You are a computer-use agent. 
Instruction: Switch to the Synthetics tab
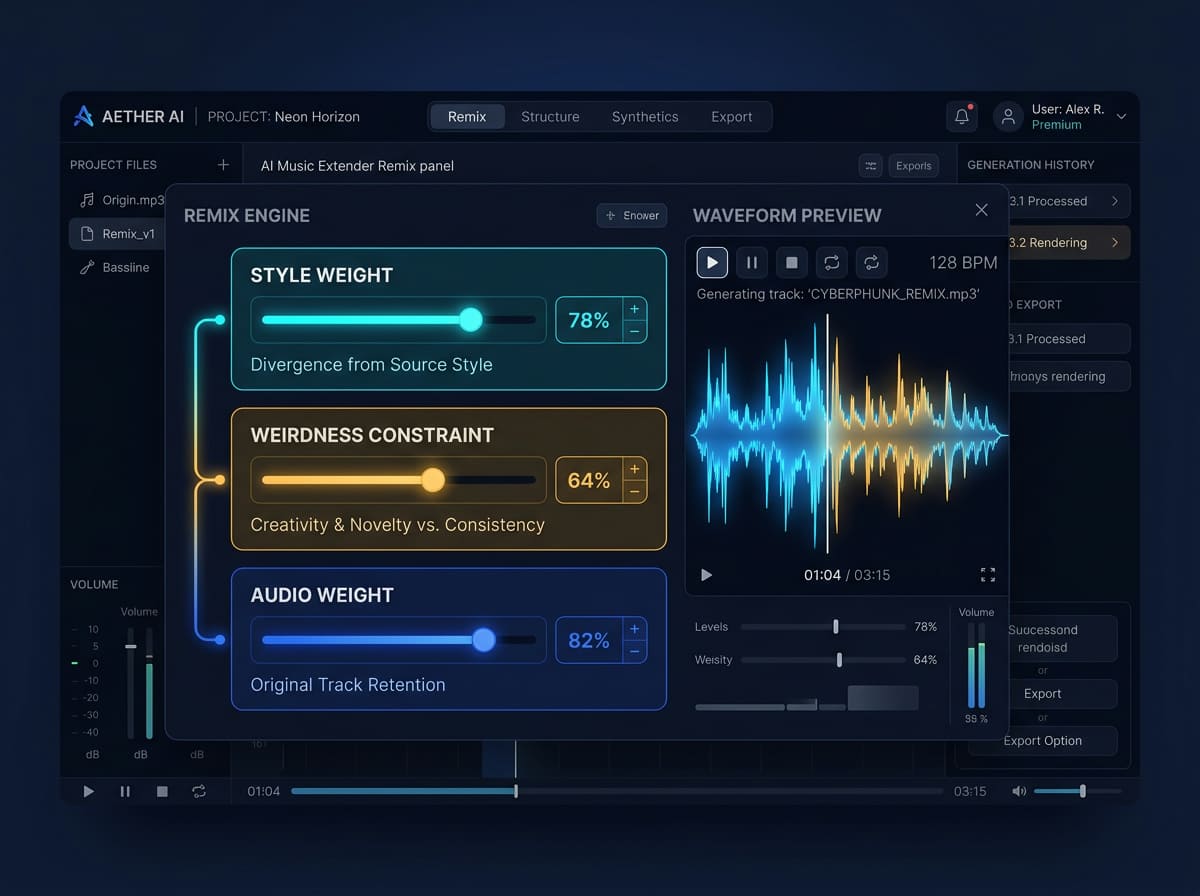644,116
